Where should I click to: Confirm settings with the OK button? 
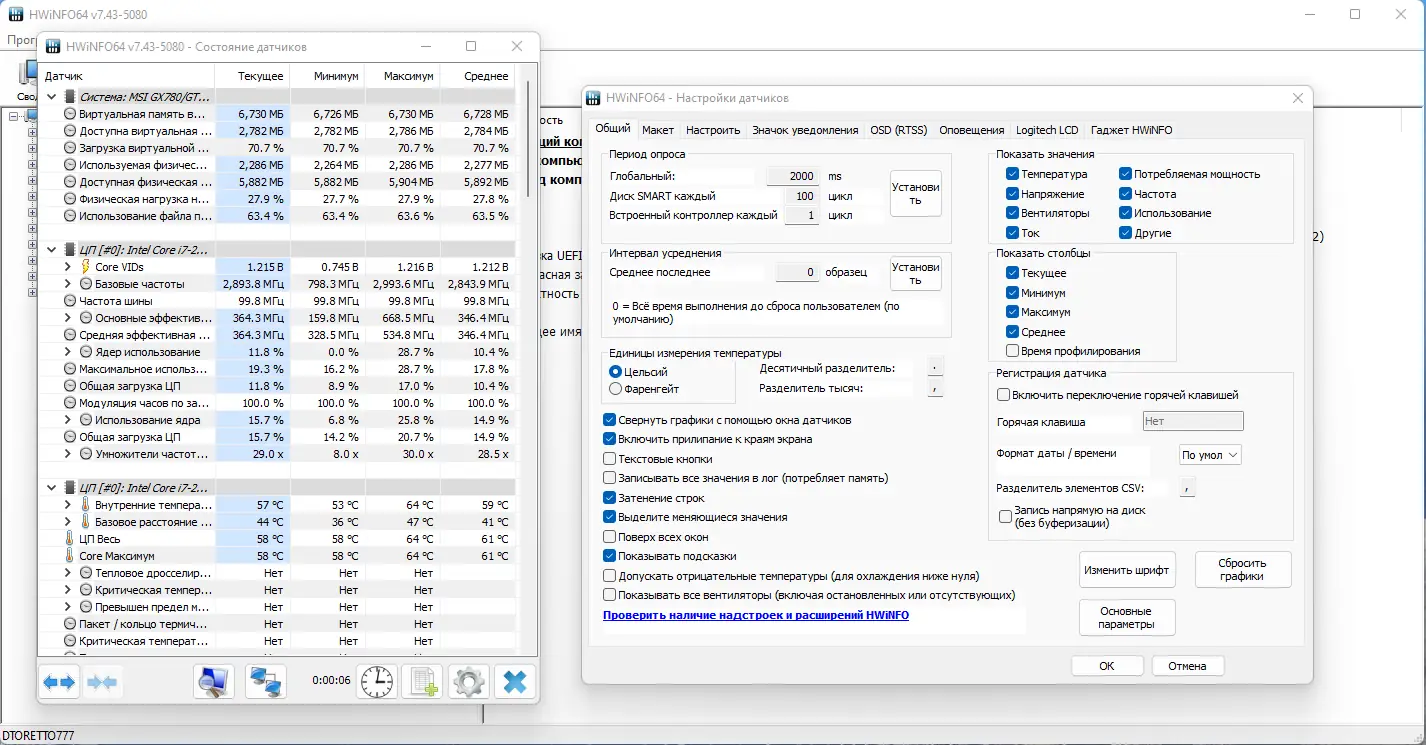pyautogui.click(x=1107, y=666)
